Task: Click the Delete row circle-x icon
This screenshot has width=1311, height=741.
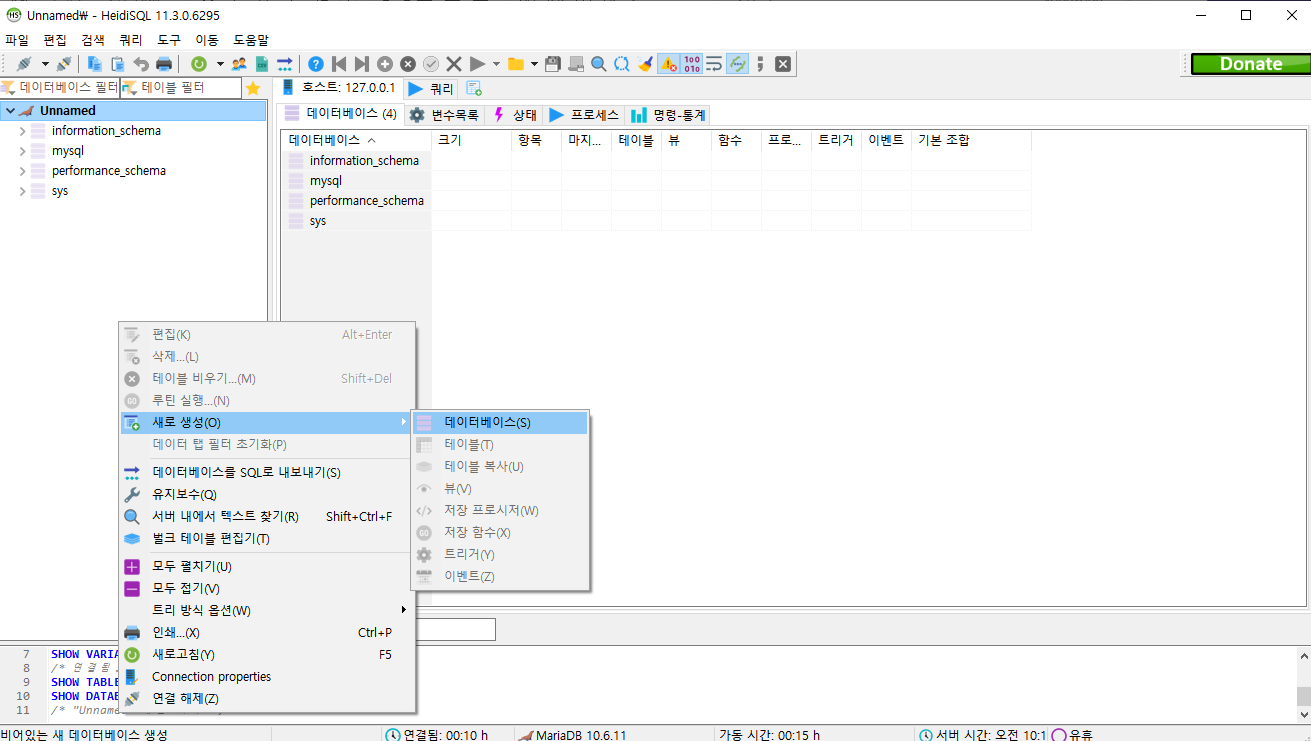Action: 408,63
